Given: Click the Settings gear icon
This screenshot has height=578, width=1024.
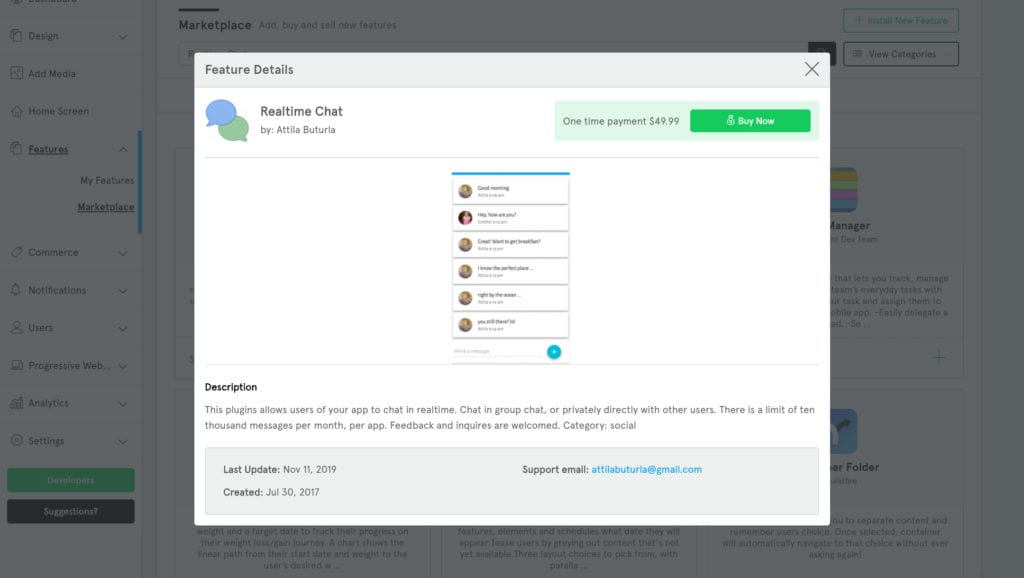Looking at the screenshot, I should tap(16, 441).
